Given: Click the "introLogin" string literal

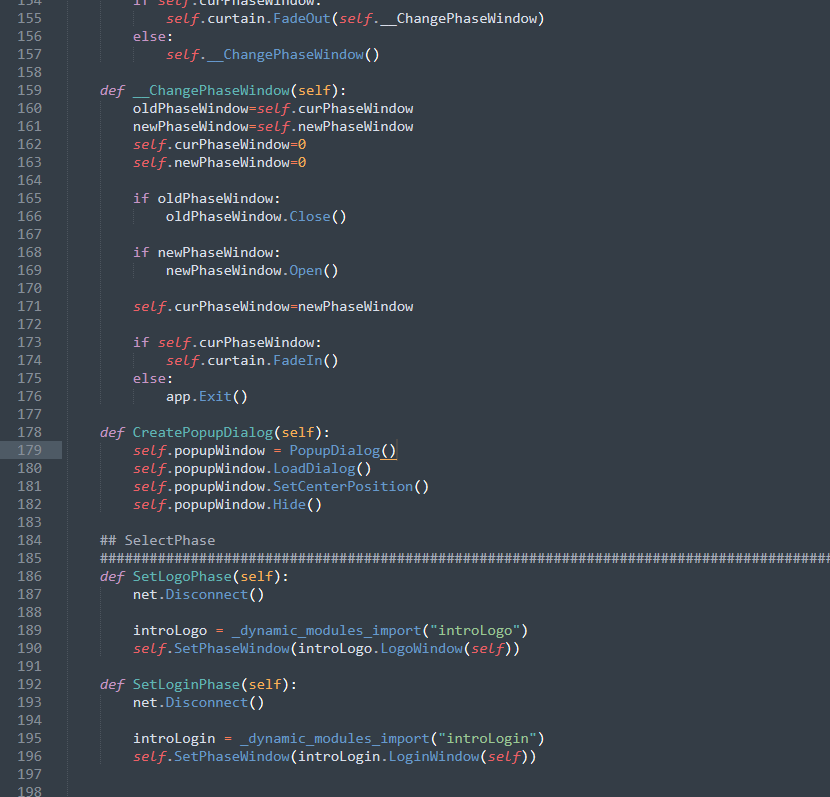Looking at the screenshot, I should click(x=486, y=739).
